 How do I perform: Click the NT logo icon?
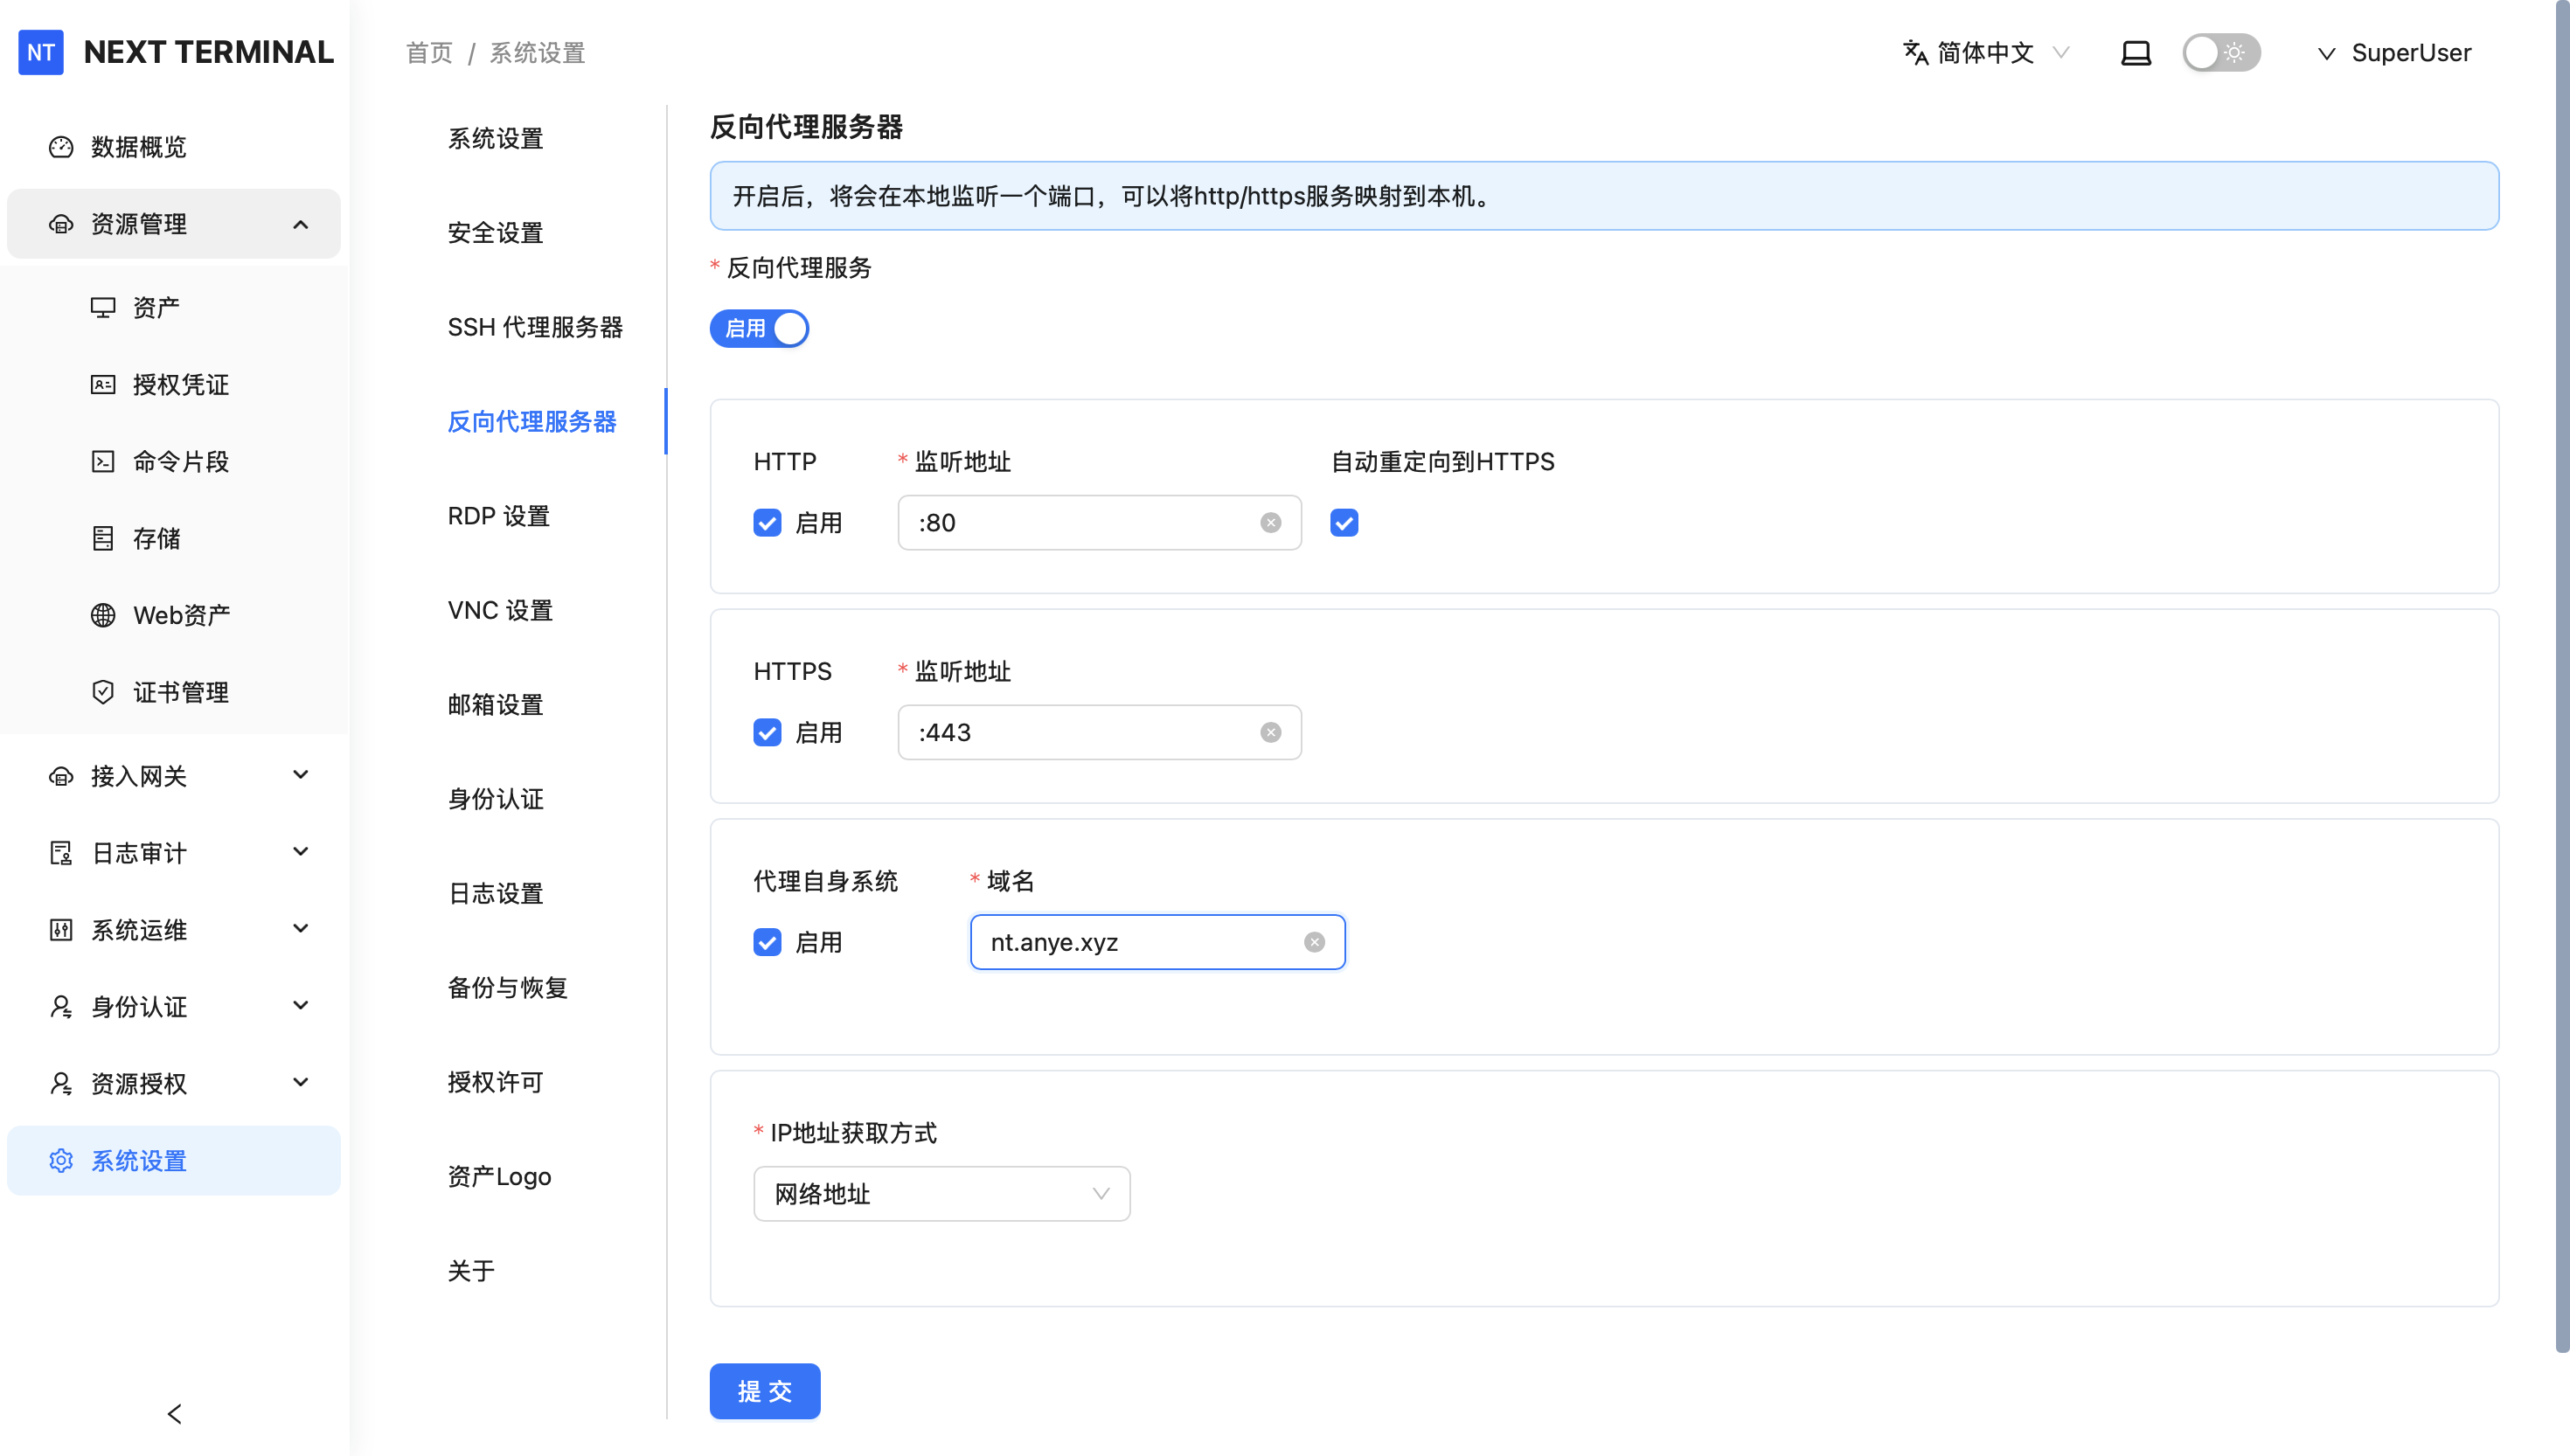41,52
